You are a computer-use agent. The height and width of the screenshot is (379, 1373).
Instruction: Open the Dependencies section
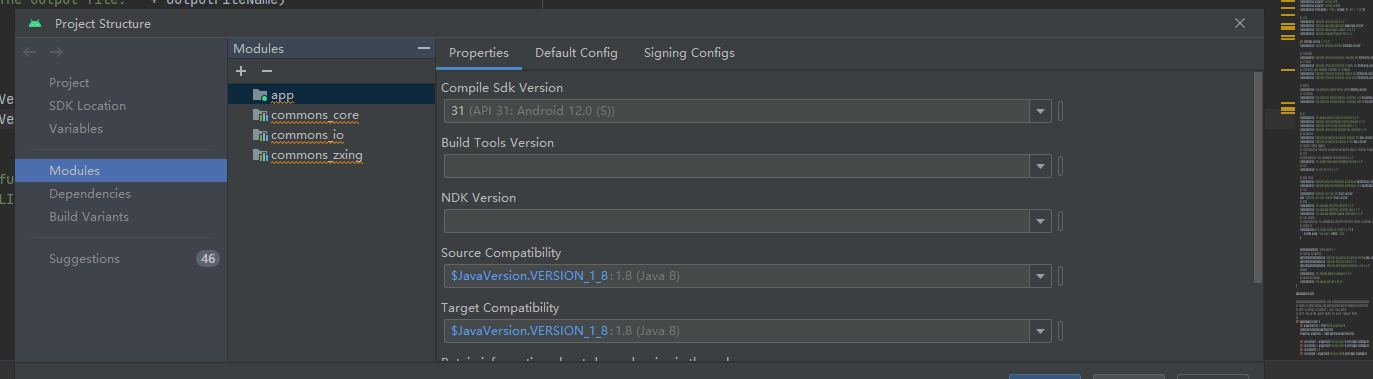tap(90, 194)
